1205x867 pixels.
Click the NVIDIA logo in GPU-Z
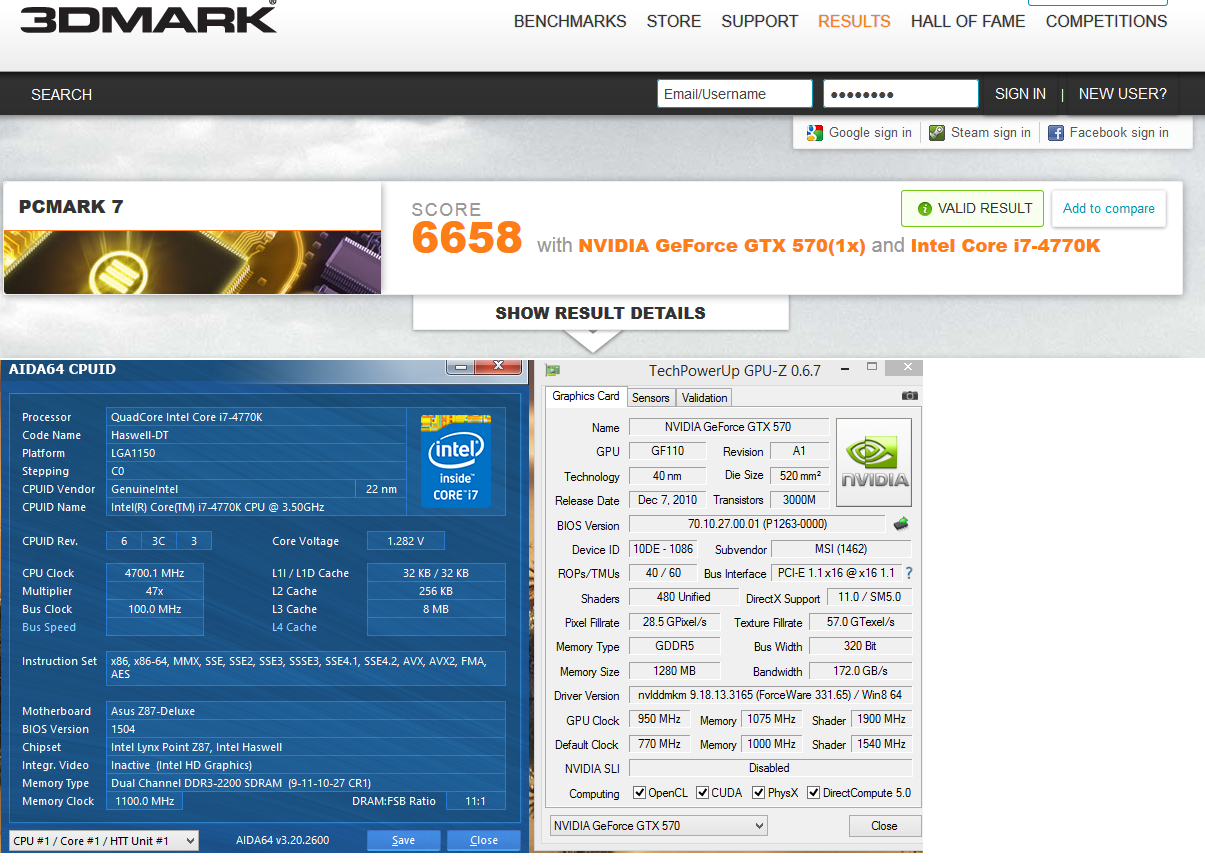coord(874,463)
